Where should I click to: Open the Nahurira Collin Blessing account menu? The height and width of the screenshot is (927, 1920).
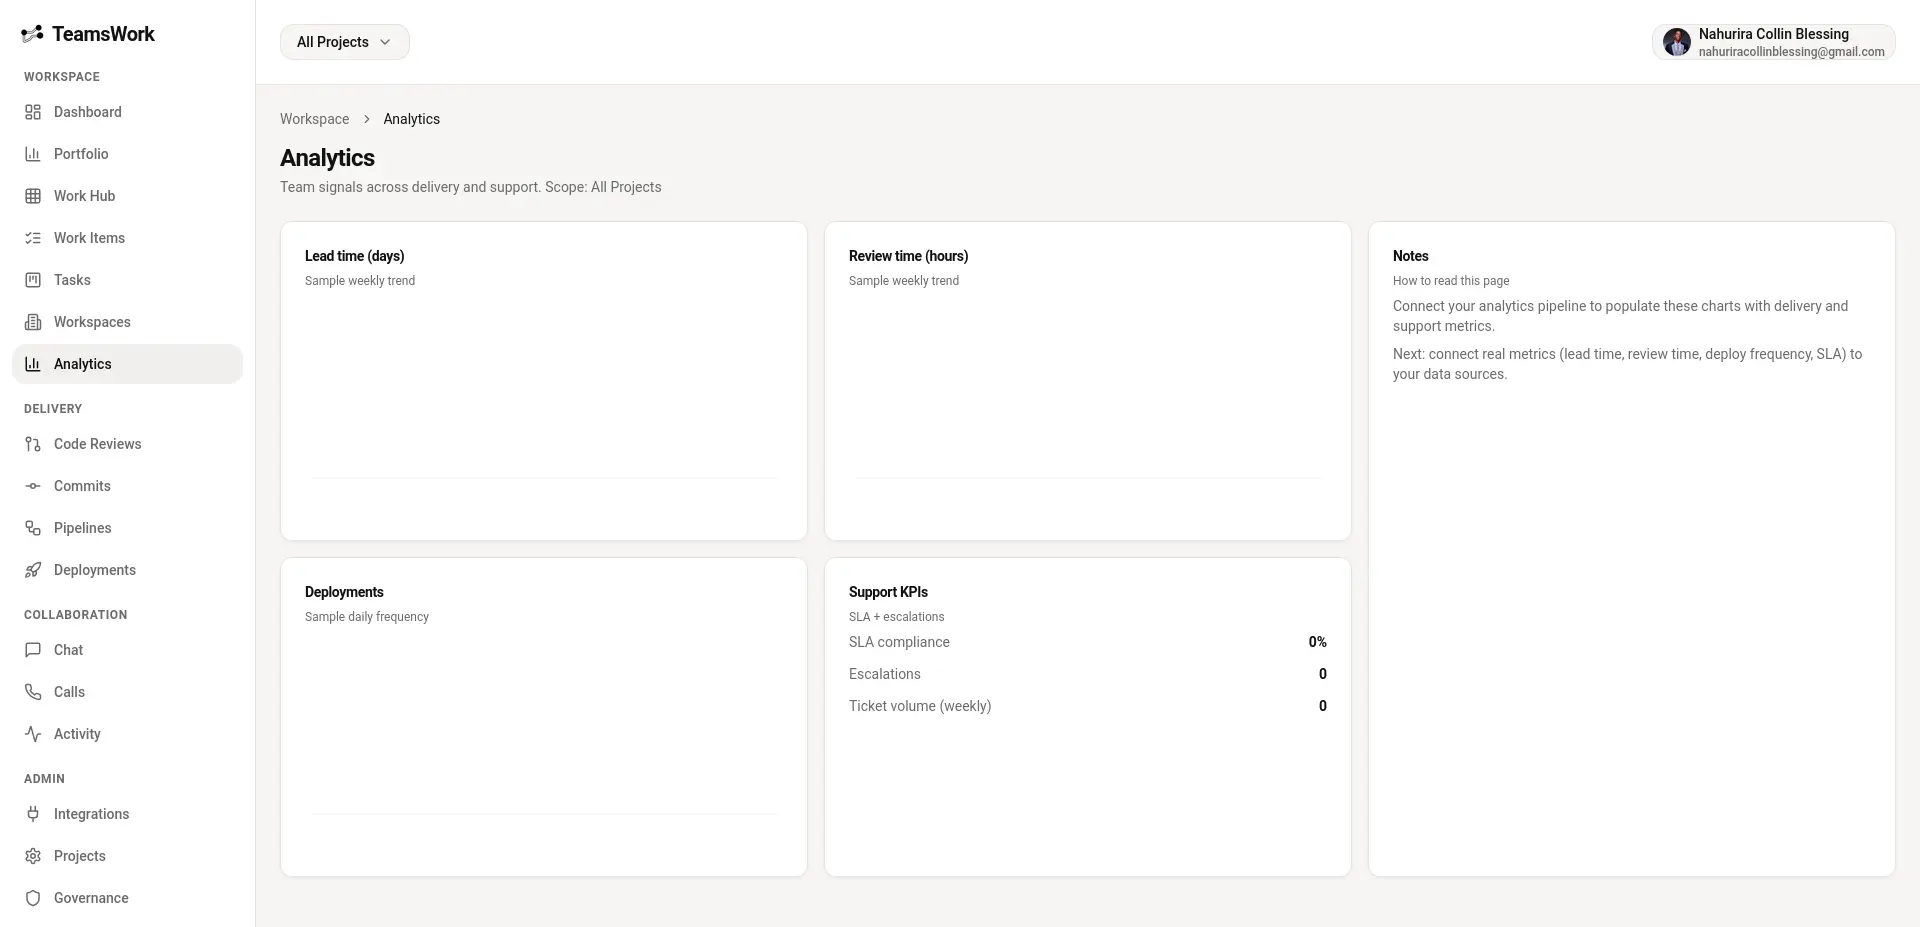pos(1773,42)
